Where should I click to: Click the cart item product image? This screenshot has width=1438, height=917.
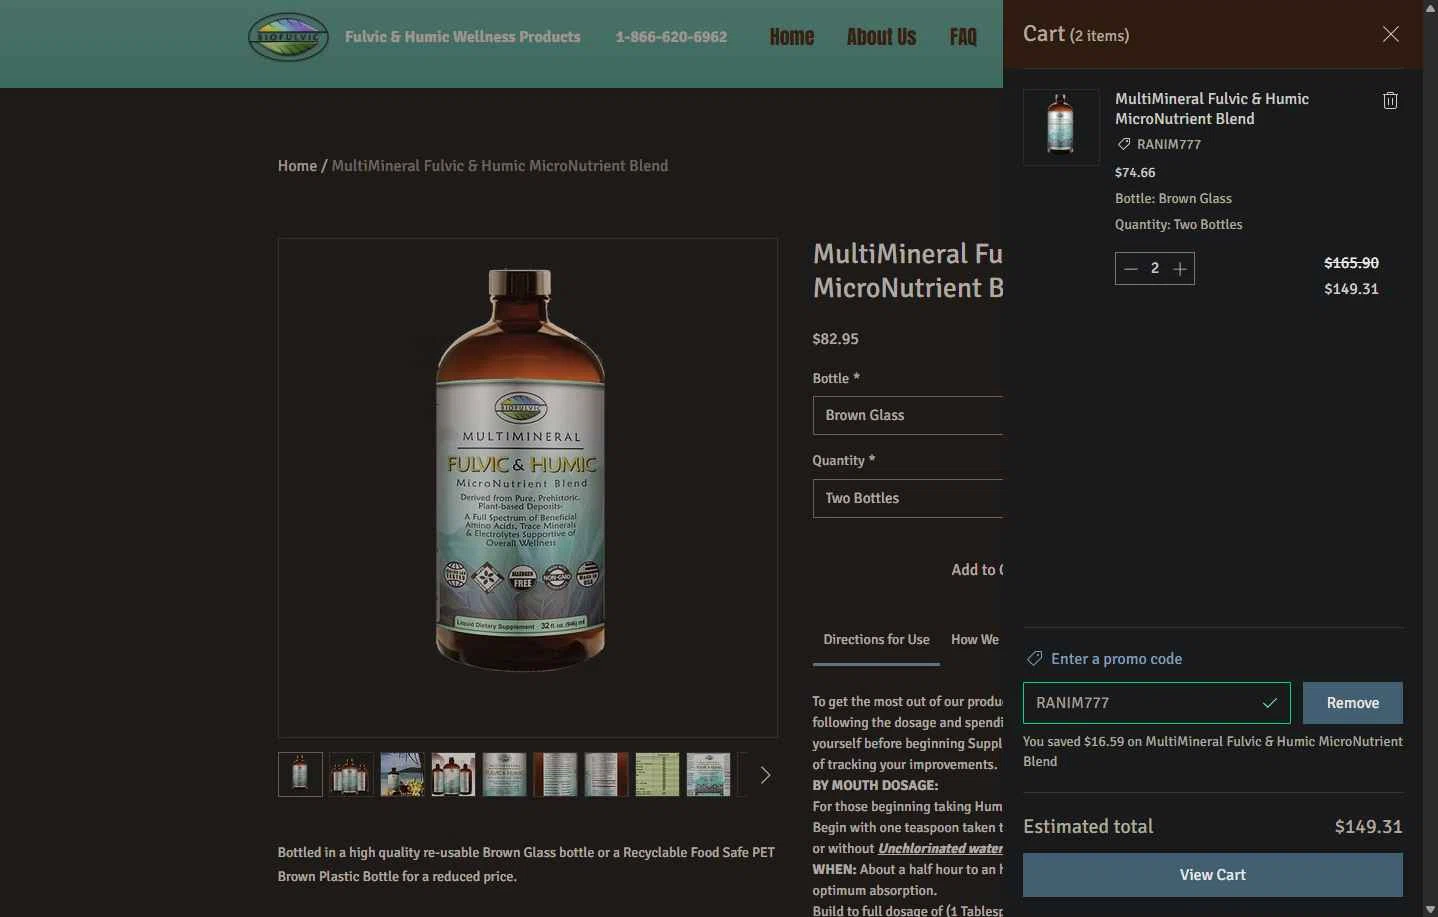coord(1061,127)
